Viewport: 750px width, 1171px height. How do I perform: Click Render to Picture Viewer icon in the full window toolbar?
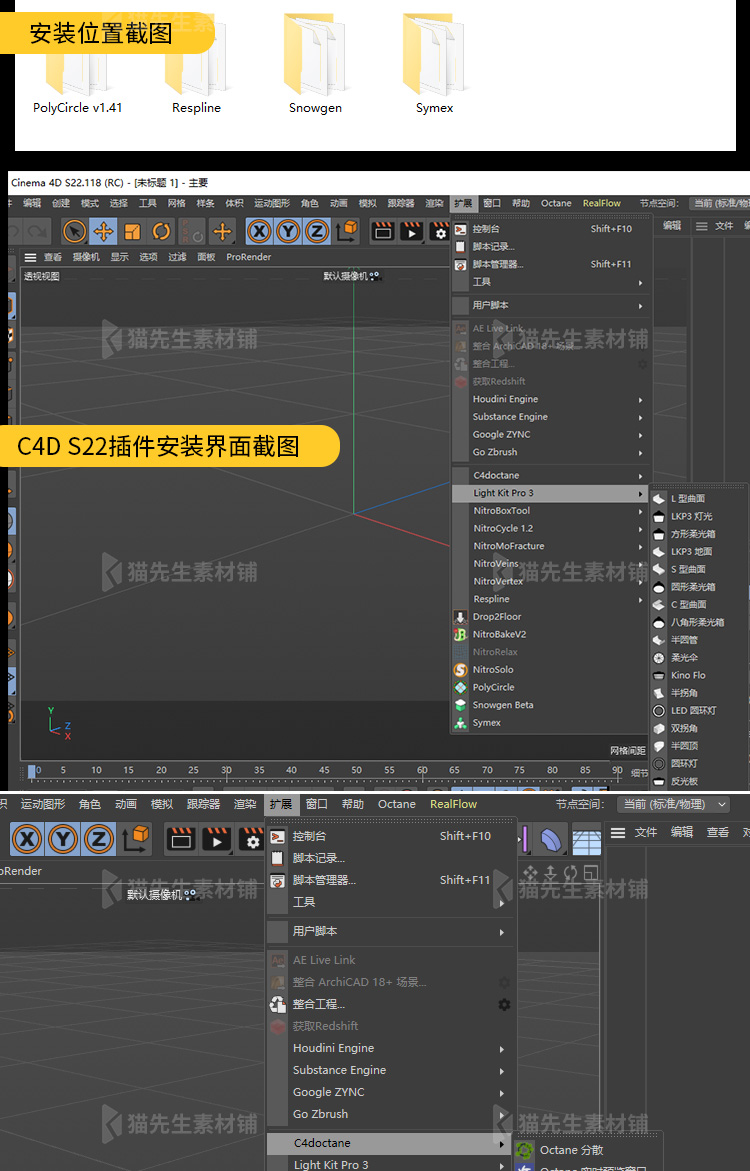[412, 232]
